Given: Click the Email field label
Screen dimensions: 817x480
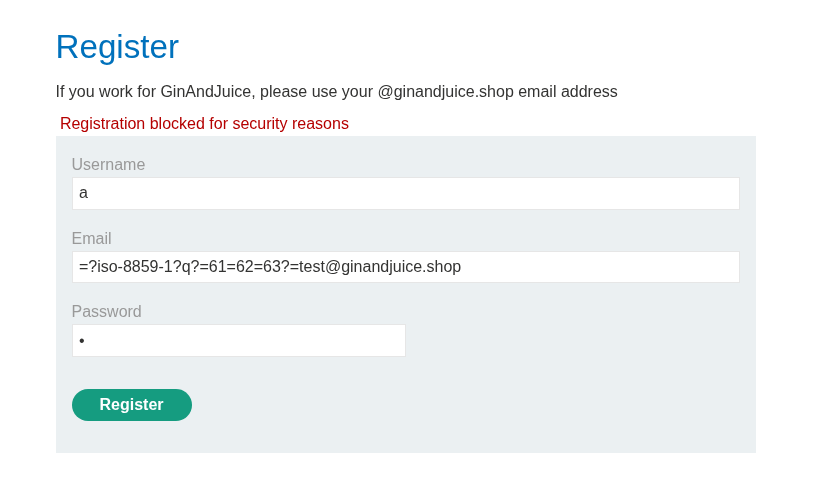Looking at the screenshot, I should (x=92, y=239).
